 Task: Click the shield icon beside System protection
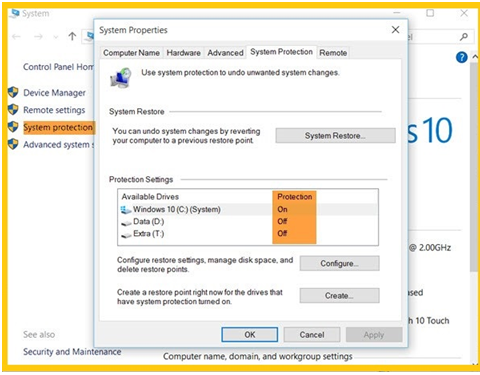13,127
